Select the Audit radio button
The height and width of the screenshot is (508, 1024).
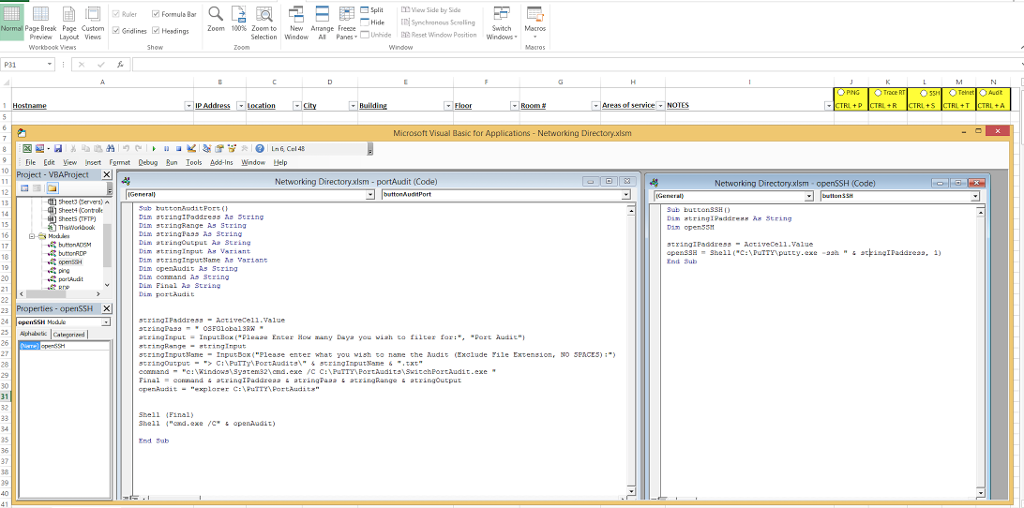pos(984,93)
